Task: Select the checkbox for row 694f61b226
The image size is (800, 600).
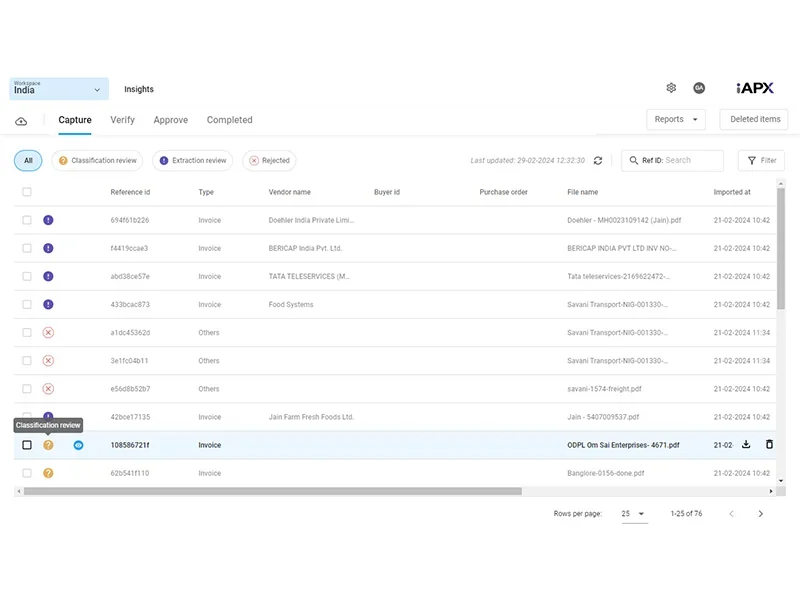Action: 26,220
